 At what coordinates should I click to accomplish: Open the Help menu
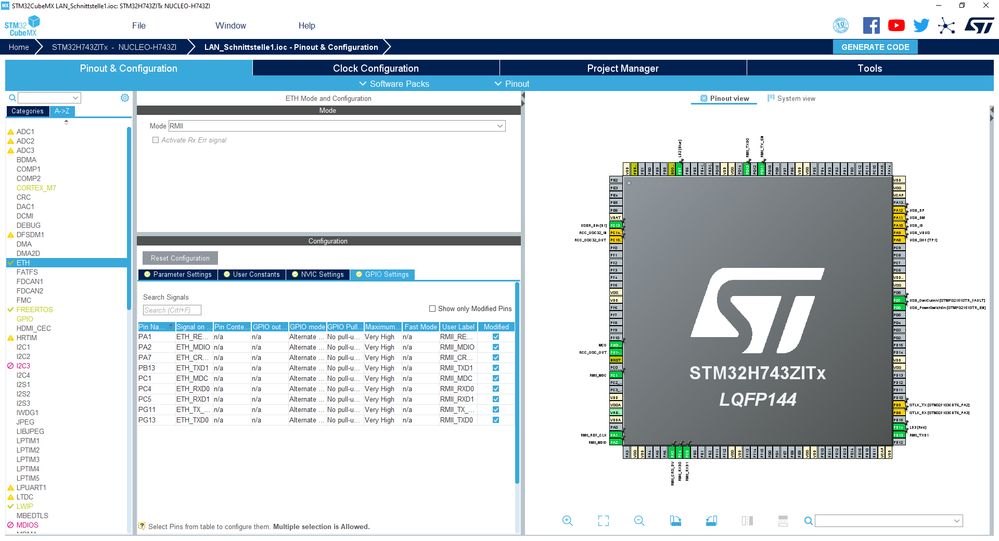306,25
